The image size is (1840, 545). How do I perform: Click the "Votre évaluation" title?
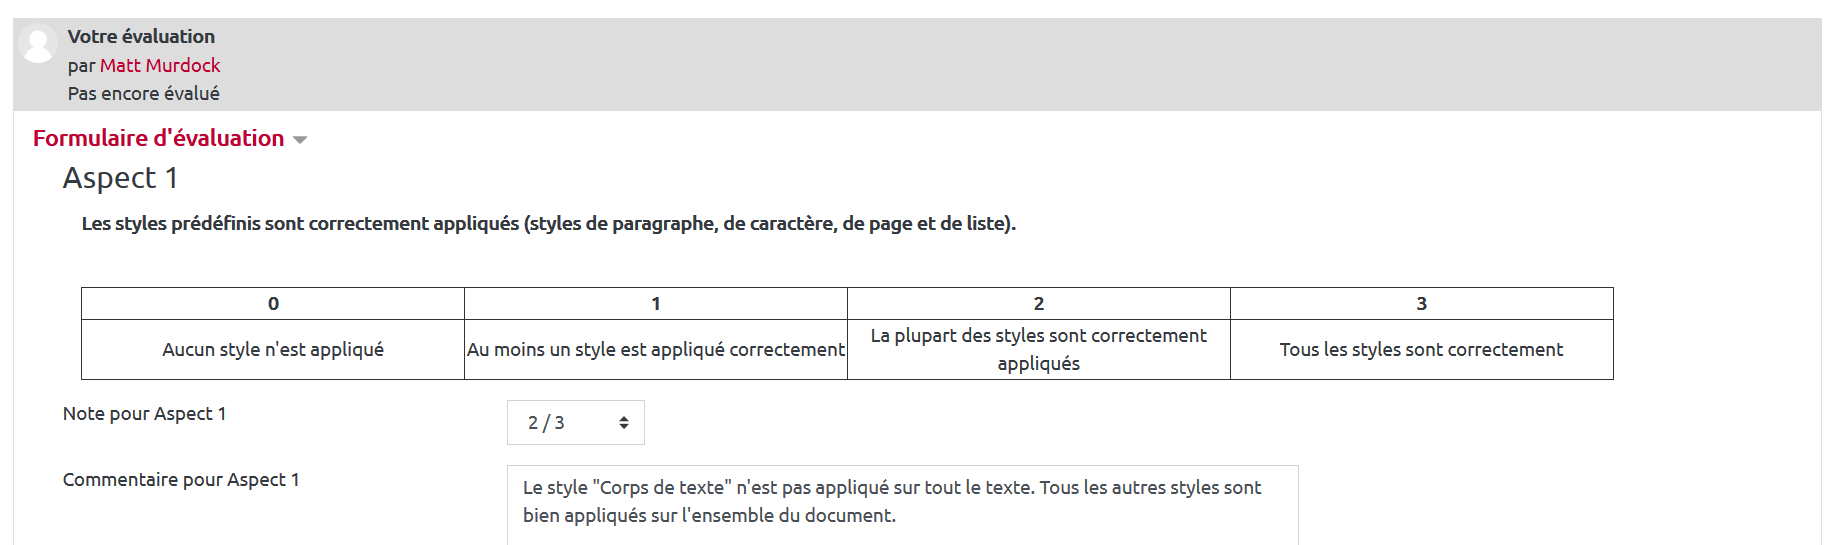(x=141, y=36)
